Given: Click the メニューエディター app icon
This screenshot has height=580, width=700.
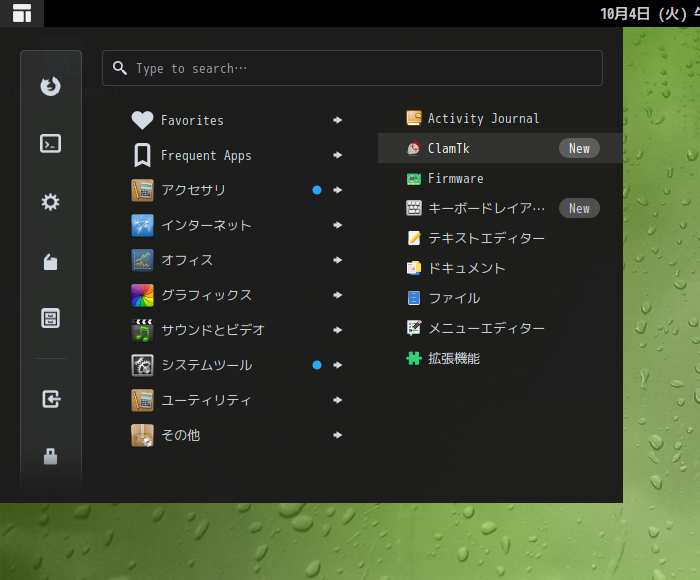Looking at the screenshot, I should 414,328.
